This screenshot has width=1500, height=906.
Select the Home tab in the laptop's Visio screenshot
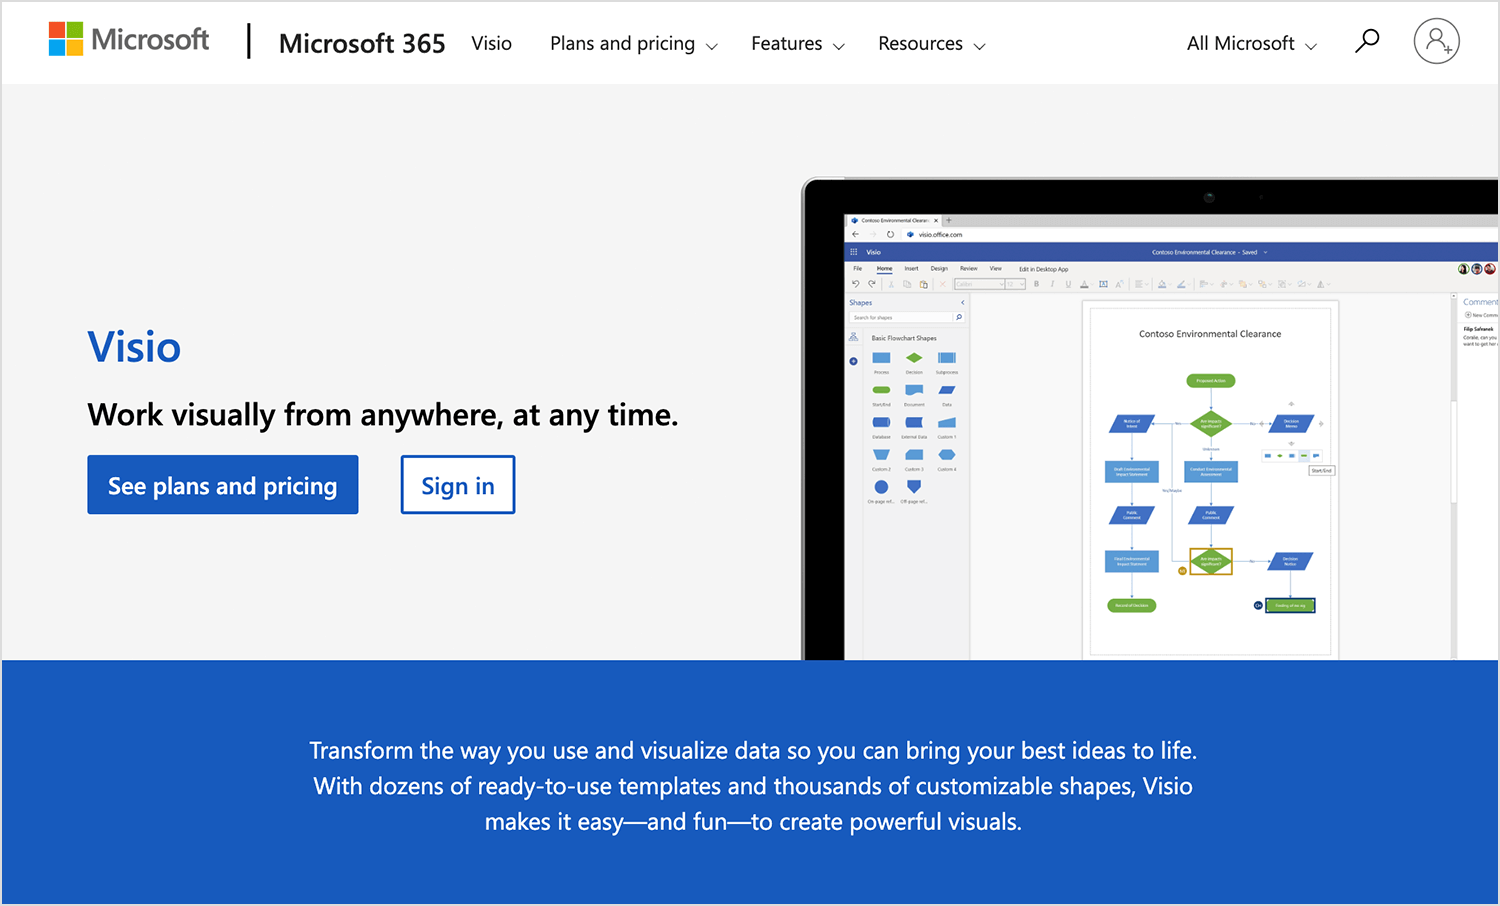point(884,268)
